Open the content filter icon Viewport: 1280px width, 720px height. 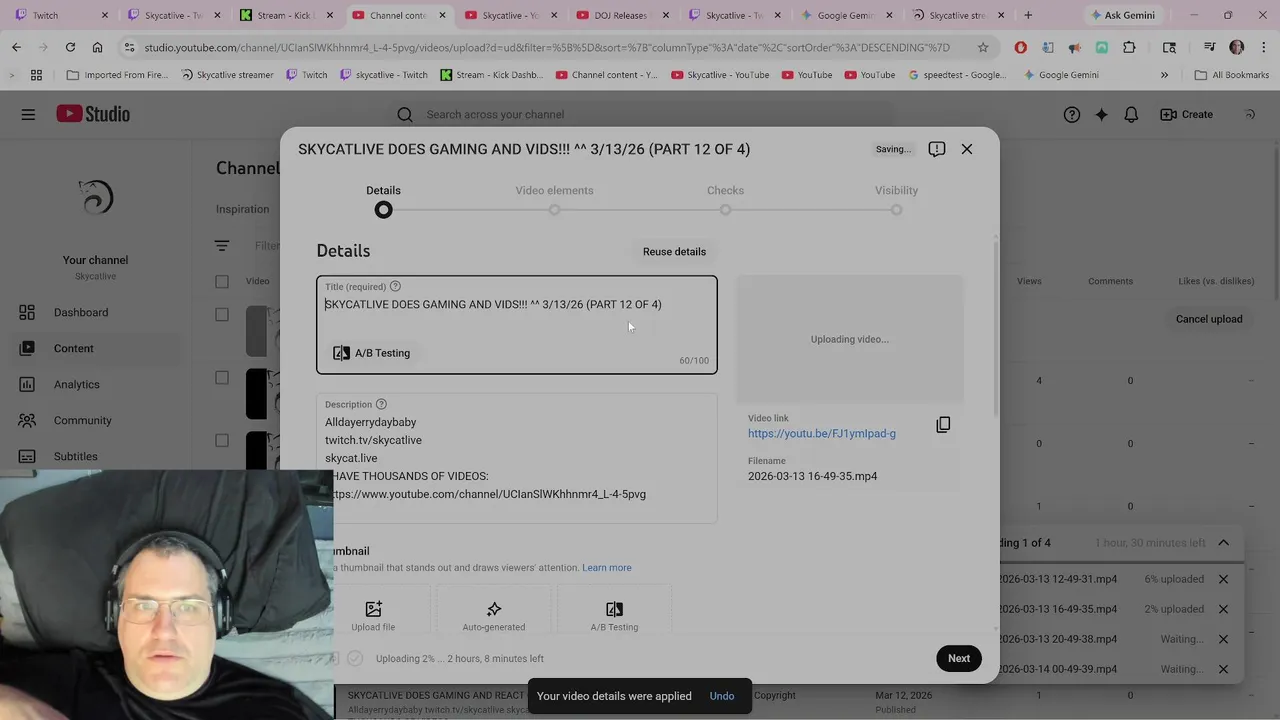[222, 246]
